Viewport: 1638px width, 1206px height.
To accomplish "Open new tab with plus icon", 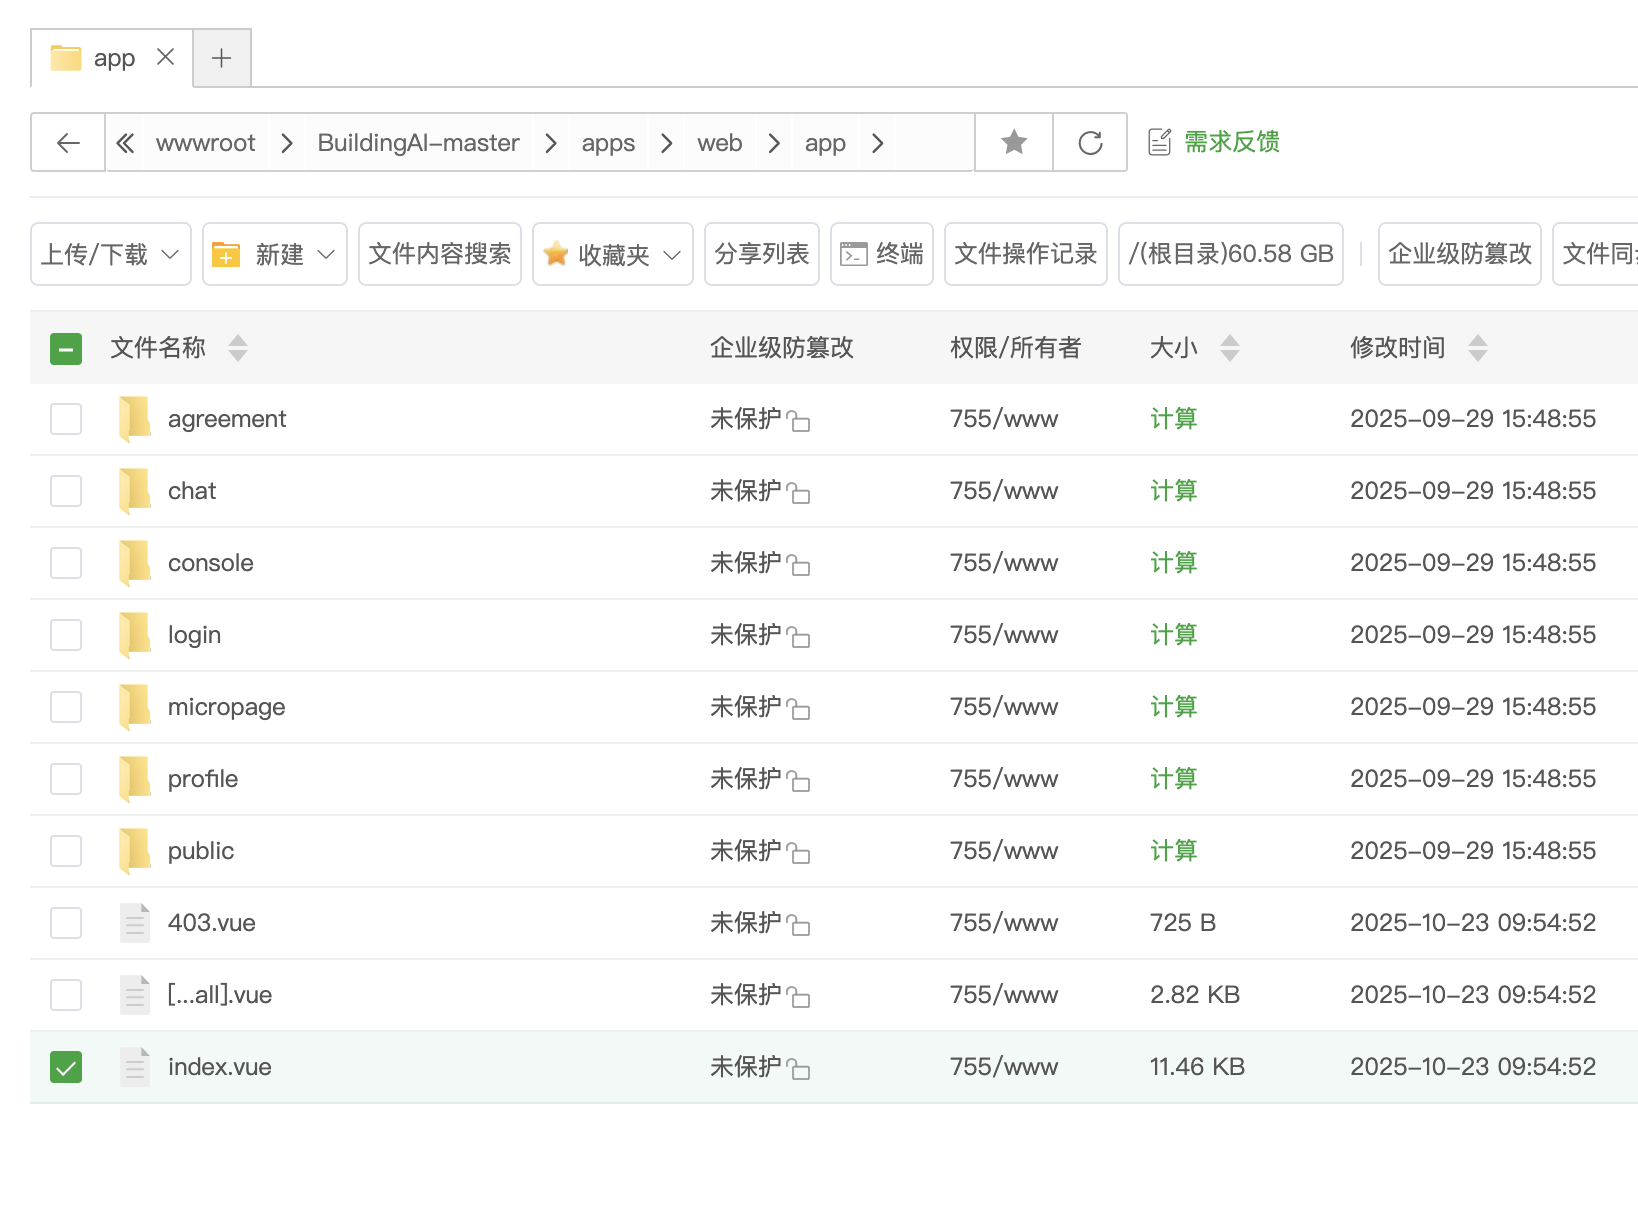I will click(221, 58).
